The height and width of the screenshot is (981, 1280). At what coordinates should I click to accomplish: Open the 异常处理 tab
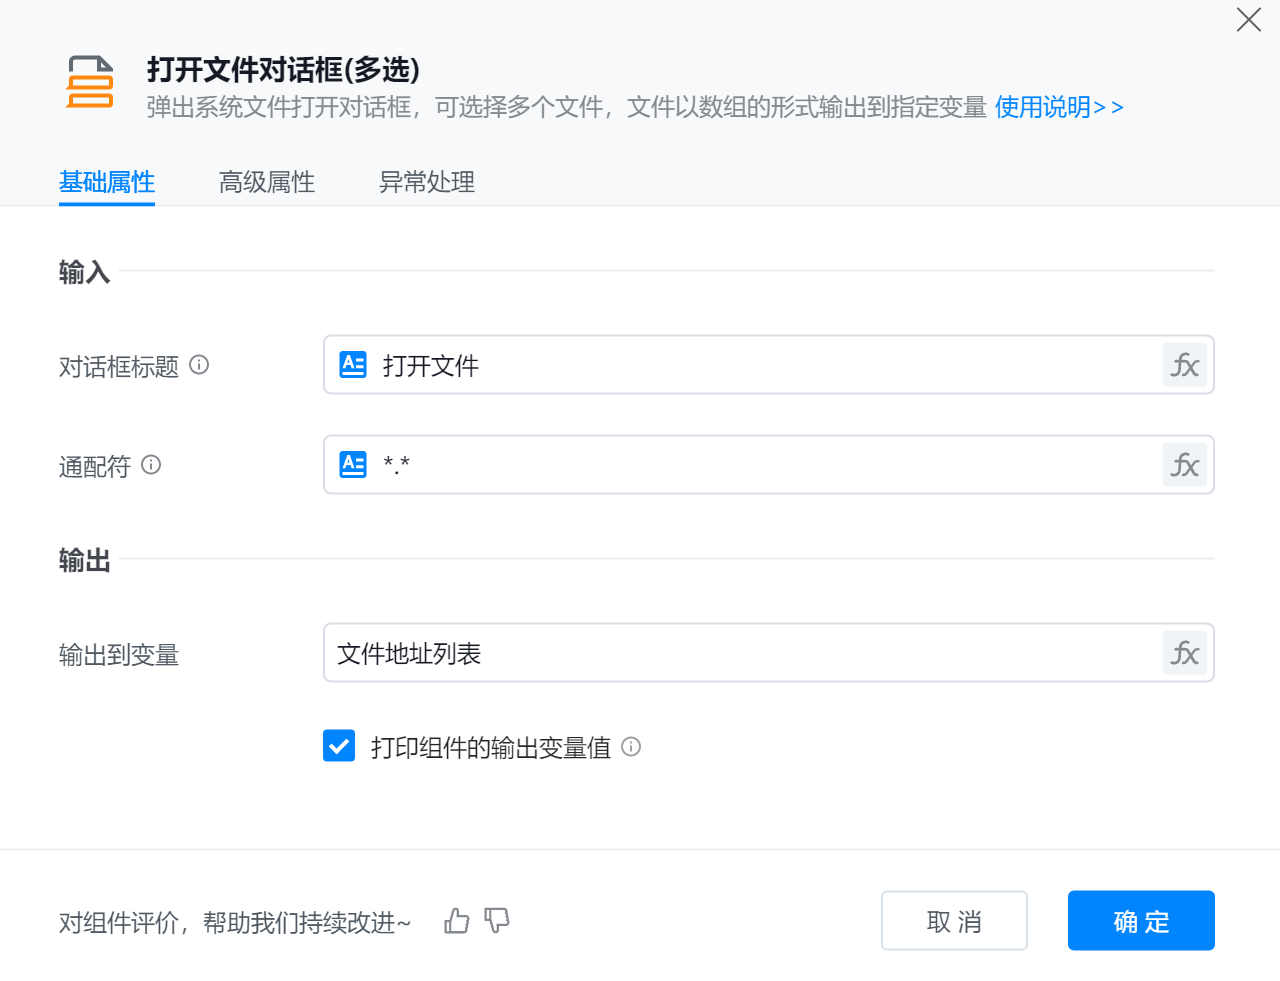(427, 182)
